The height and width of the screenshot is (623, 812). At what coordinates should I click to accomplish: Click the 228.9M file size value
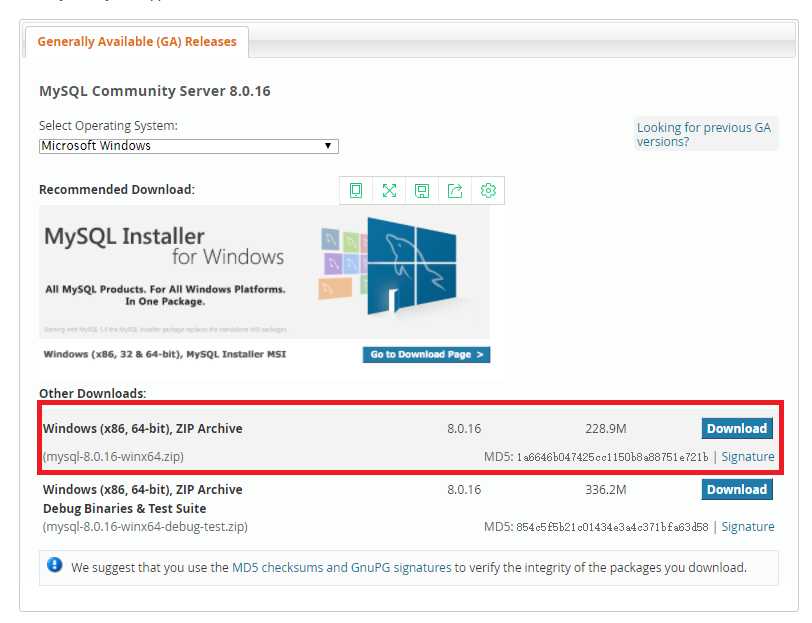coord(606,429)
